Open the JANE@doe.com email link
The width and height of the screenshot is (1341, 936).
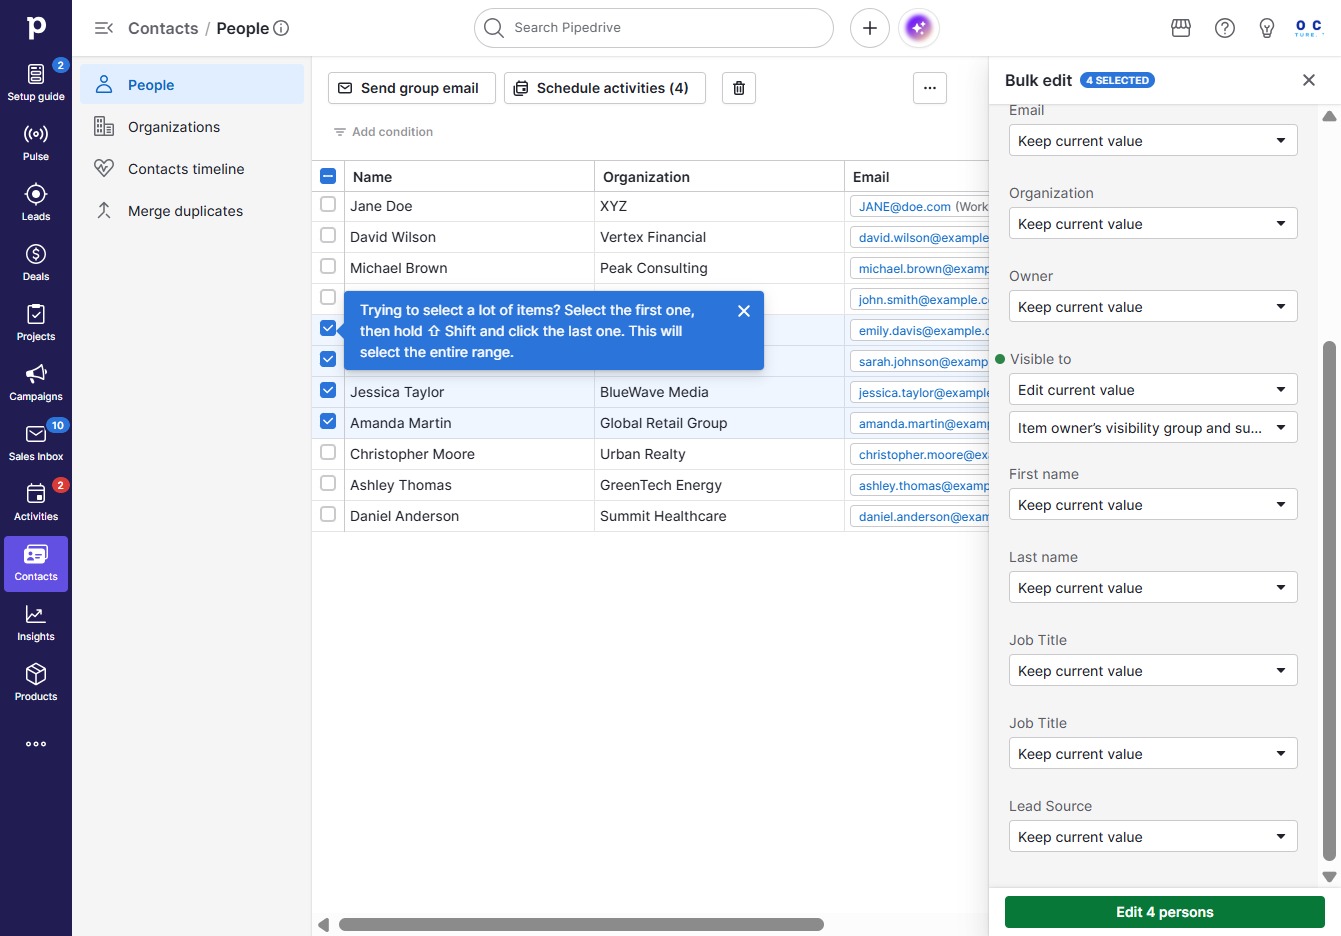tap(905, 207)
